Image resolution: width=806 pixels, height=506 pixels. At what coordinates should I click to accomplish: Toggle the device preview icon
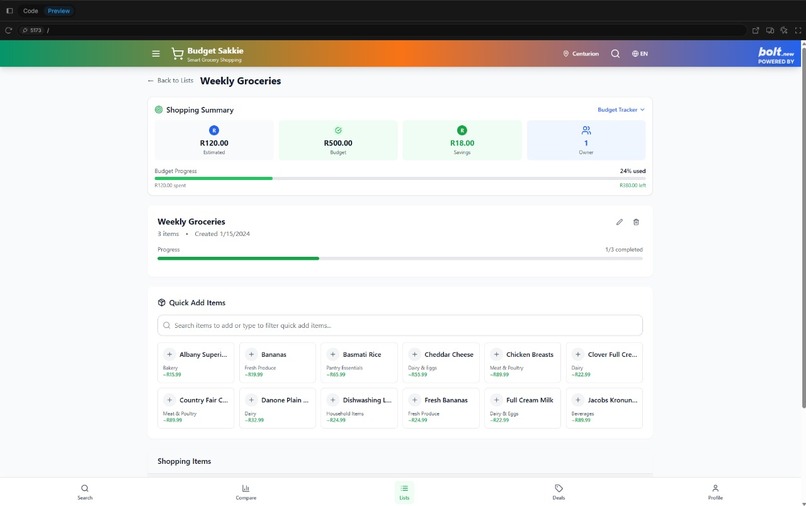pos(770,30)
